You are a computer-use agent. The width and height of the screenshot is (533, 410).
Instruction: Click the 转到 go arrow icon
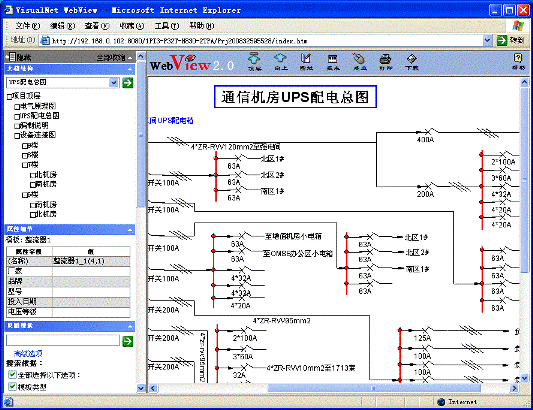point(501,40)
